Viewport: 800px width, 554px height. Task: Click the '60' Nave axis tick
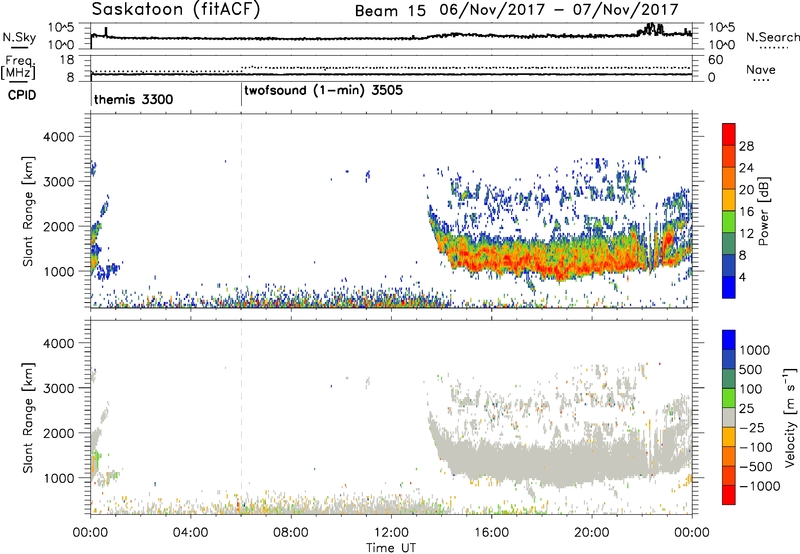[x=715, y=60]
